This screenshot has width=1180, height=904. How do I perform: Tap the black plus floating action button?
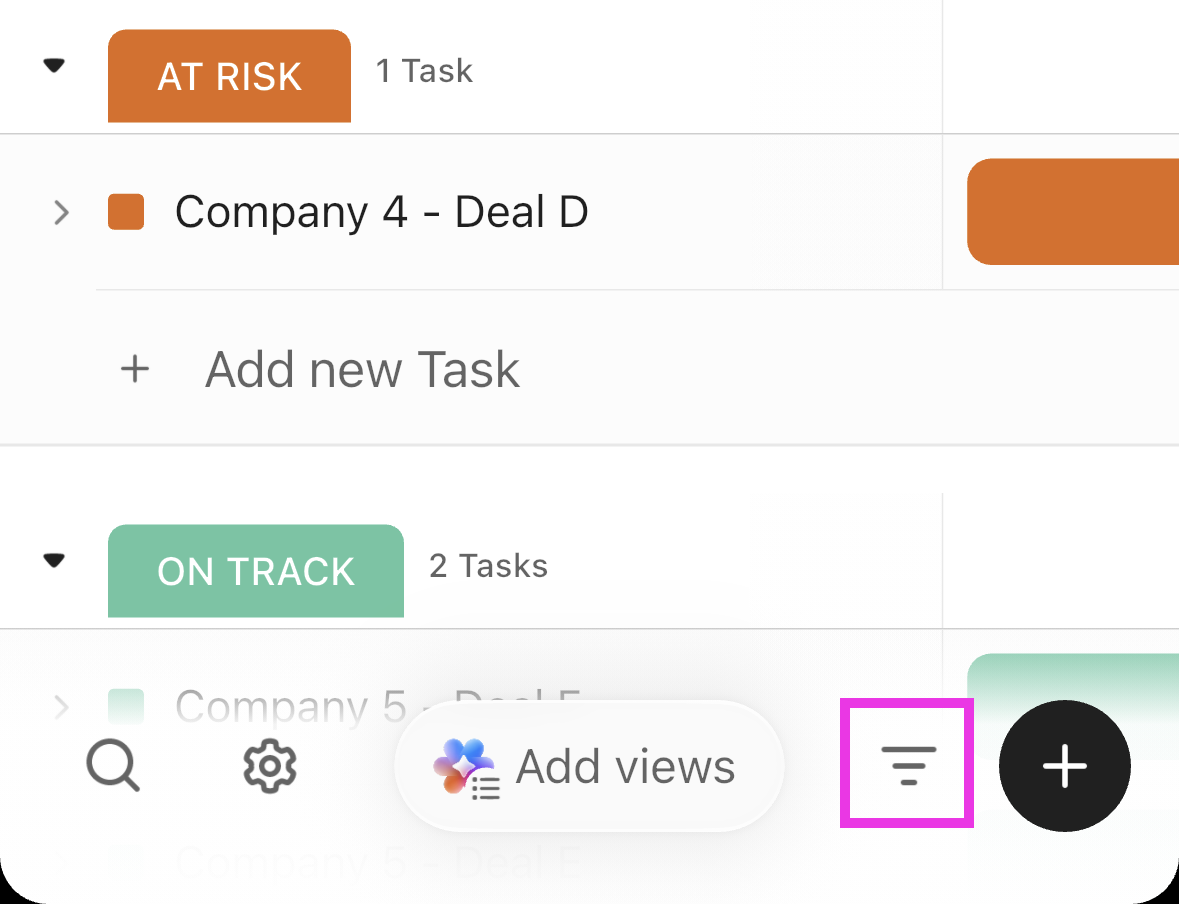(1063, 766)
